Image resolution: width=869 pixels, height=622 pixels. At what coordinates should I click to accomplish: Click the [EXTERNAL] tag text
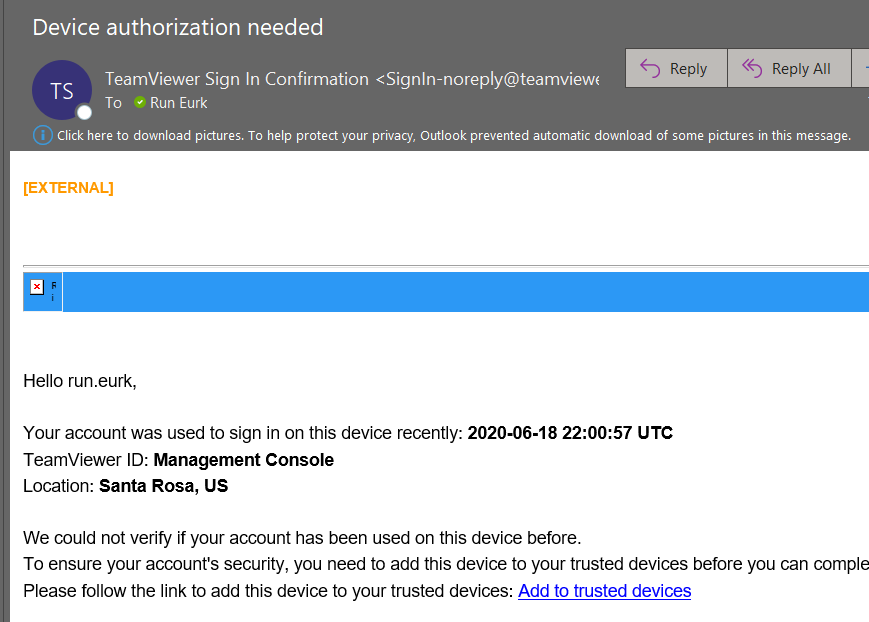tap(68, 188)
